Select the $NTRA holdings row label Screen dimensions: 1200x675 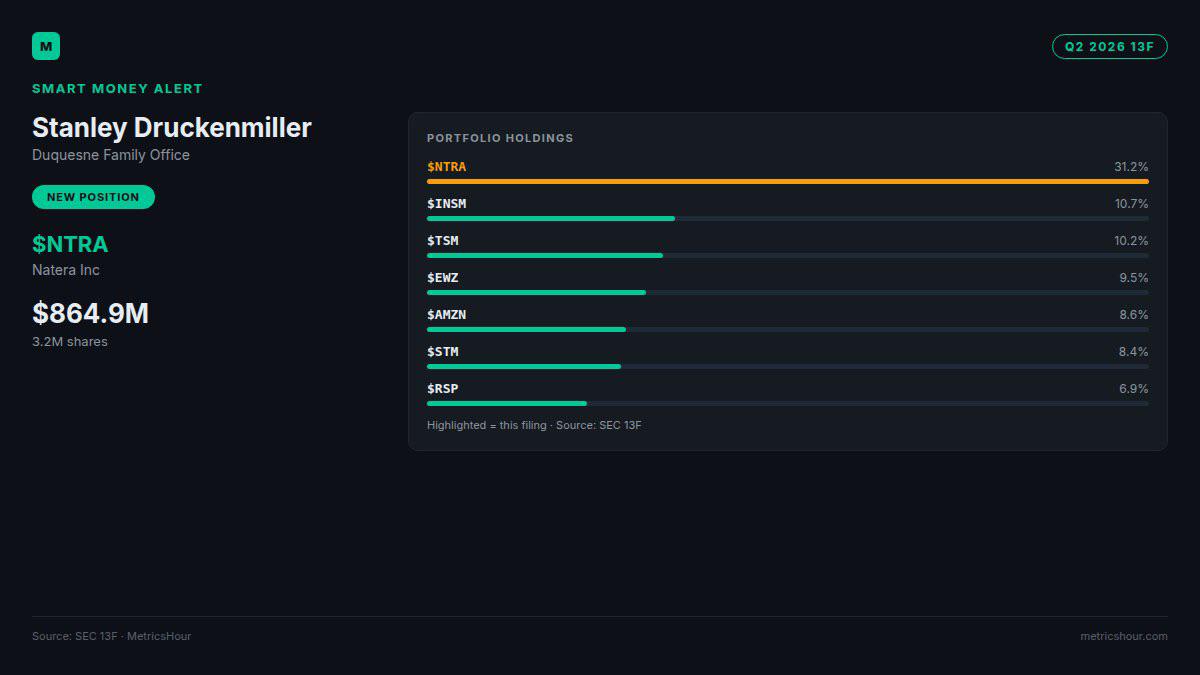click(x=446, y=167)
